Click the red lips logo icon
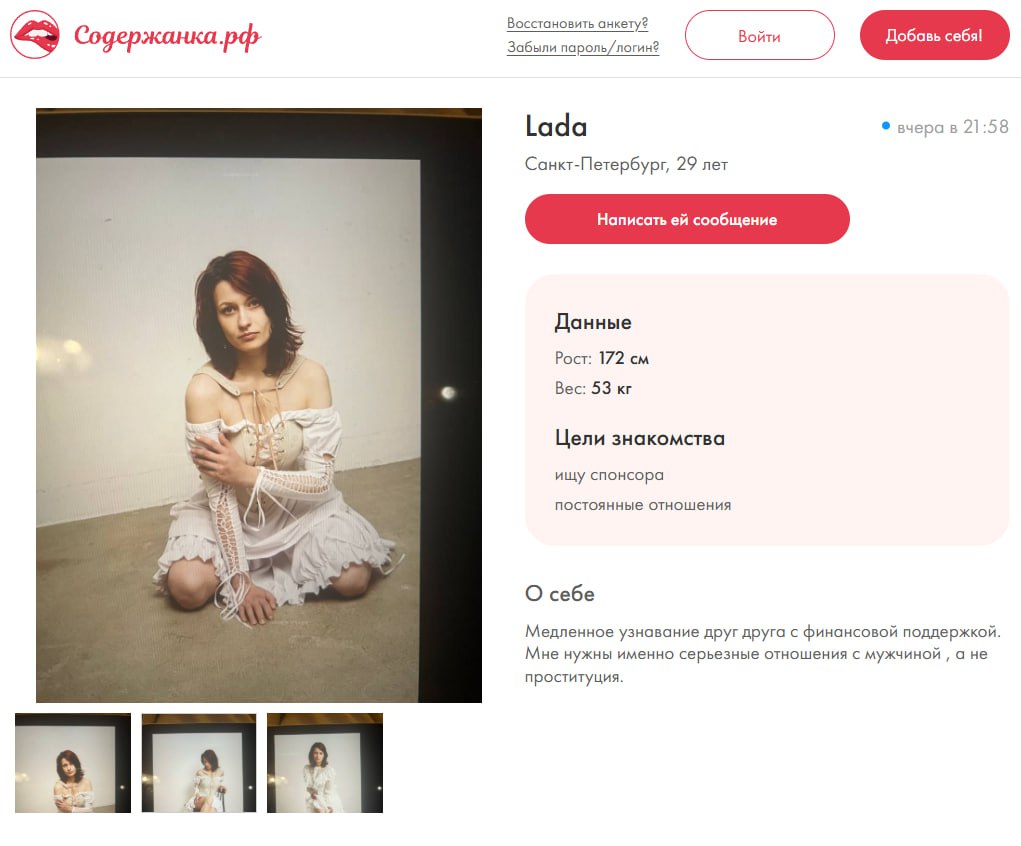The height and width of the screenshot is (846, 1021). (x=35, y=35)
